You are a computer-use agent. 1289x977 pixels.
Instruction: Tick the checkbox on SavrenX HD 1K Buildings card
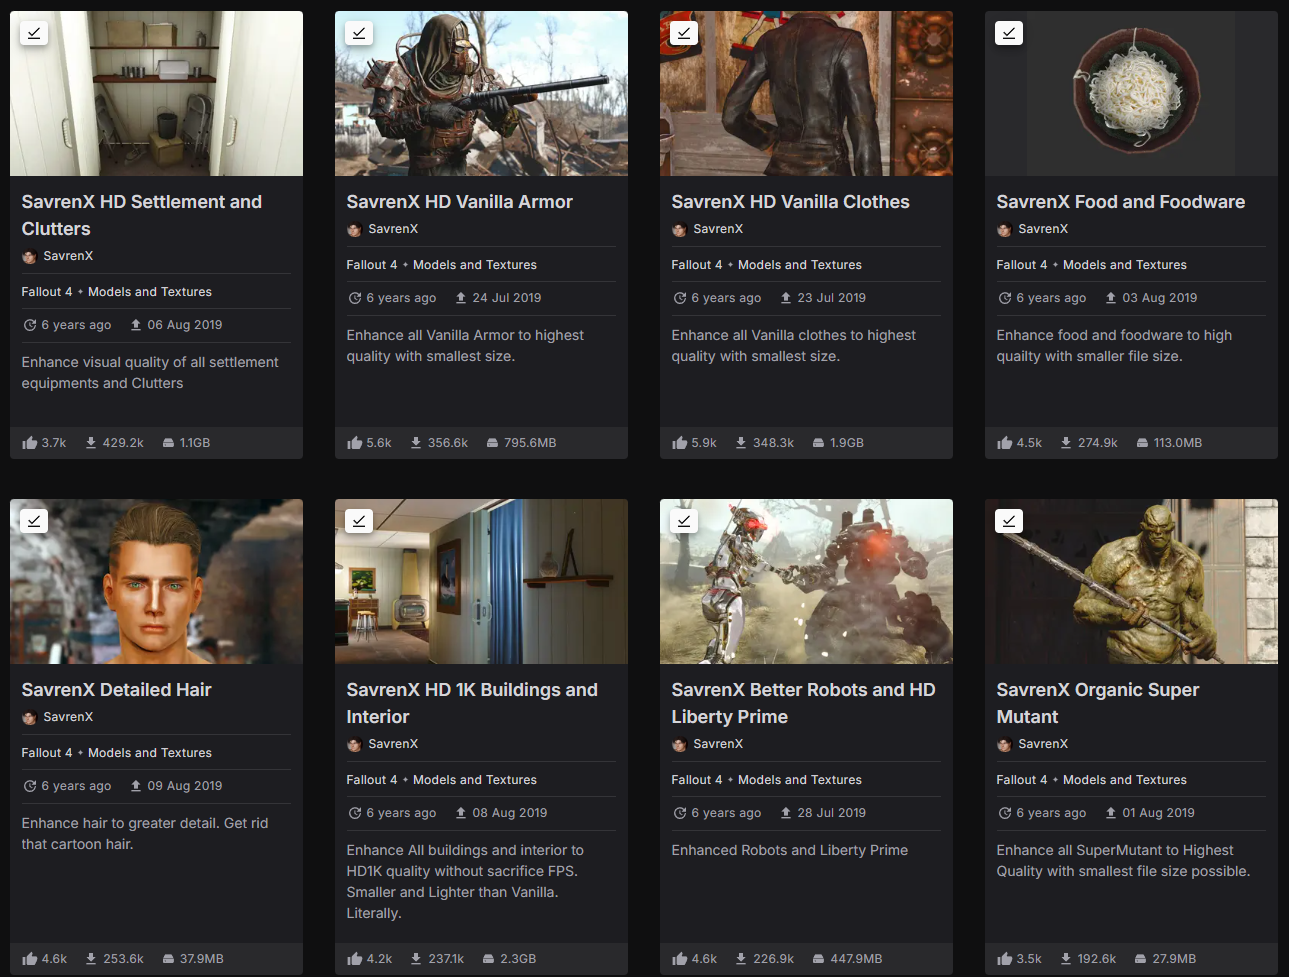coord(359,521)
